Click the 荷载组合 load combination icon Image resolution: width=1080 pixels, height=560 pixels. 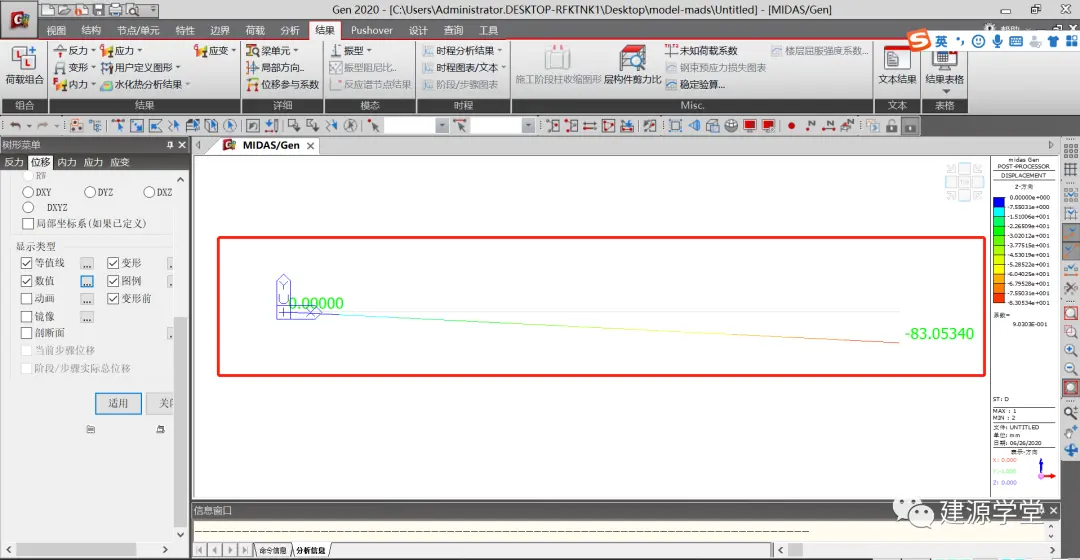click(x=24, y=65)
